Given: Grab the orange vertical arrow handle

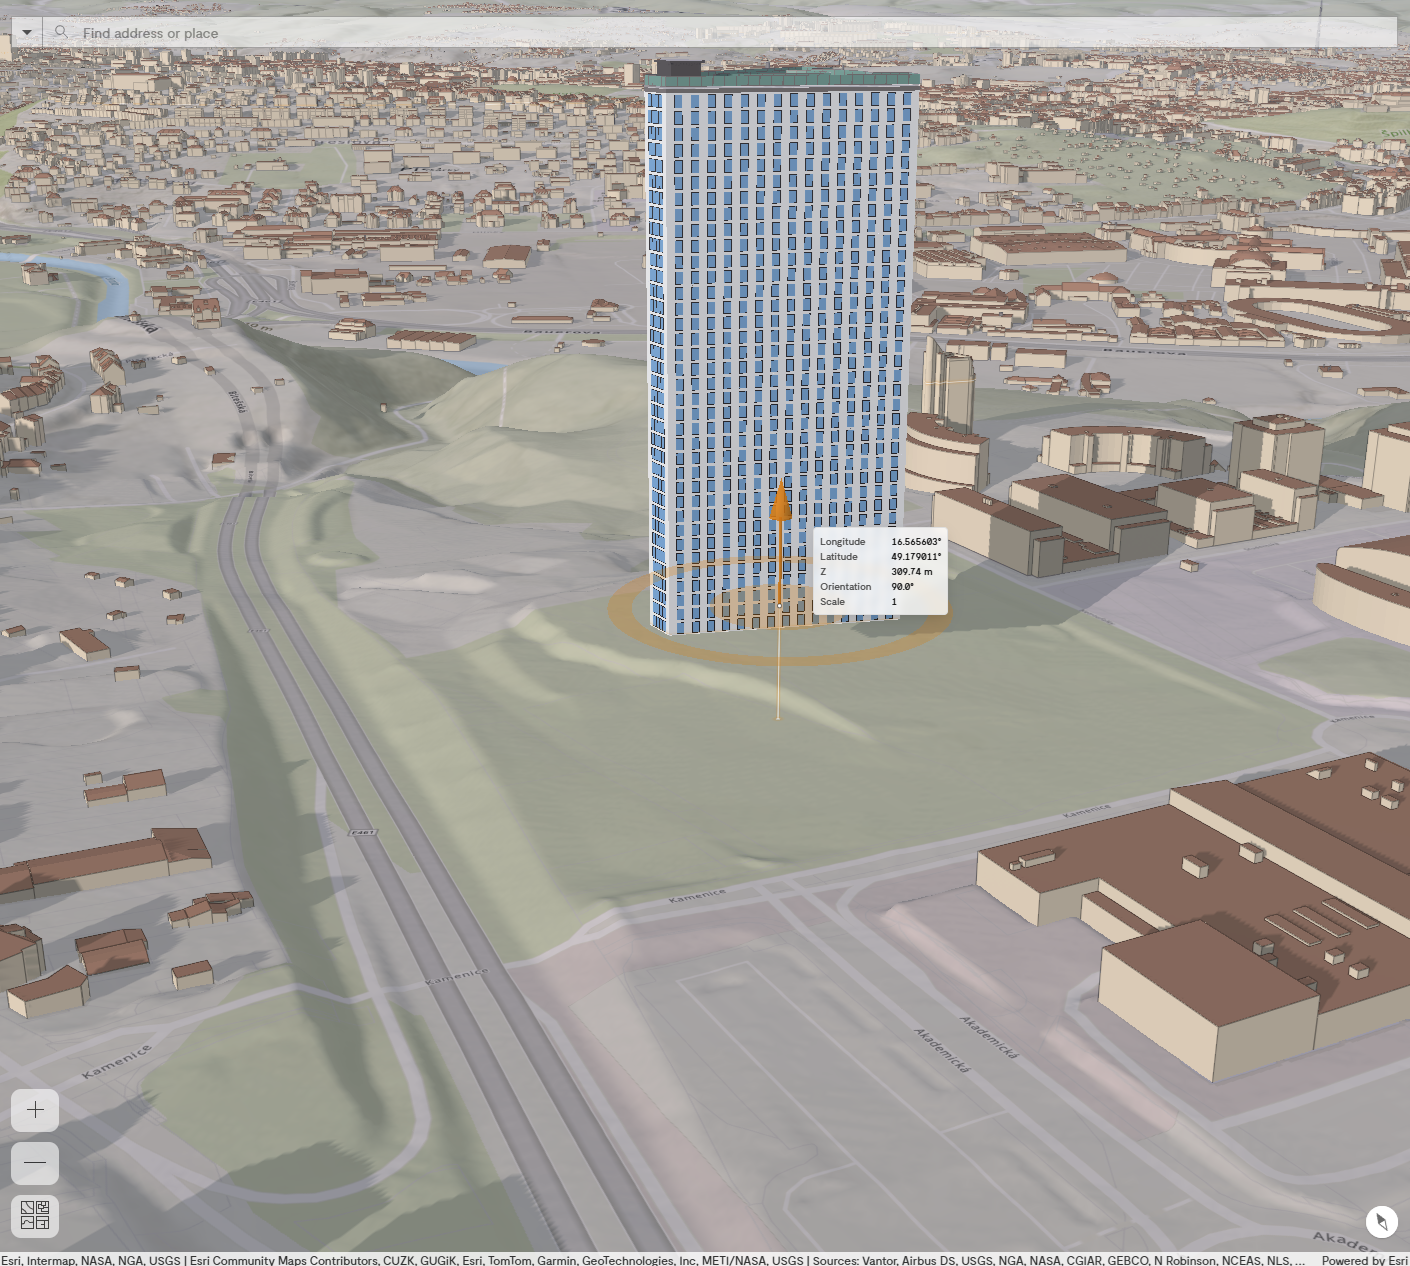Looking at the screenshot, I should (780, 502).
